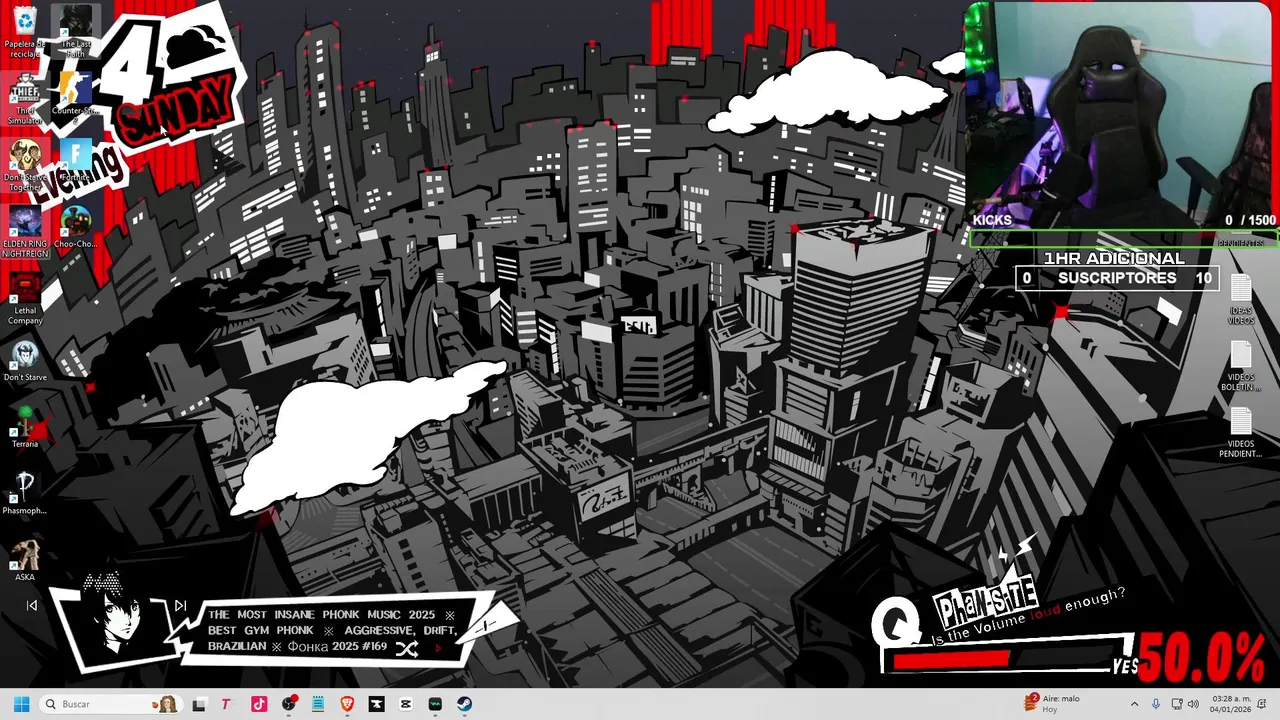Click the 1HR ADICIONAL overlay text
This screenshot has width=1280, height=720.
[1114, 259]
